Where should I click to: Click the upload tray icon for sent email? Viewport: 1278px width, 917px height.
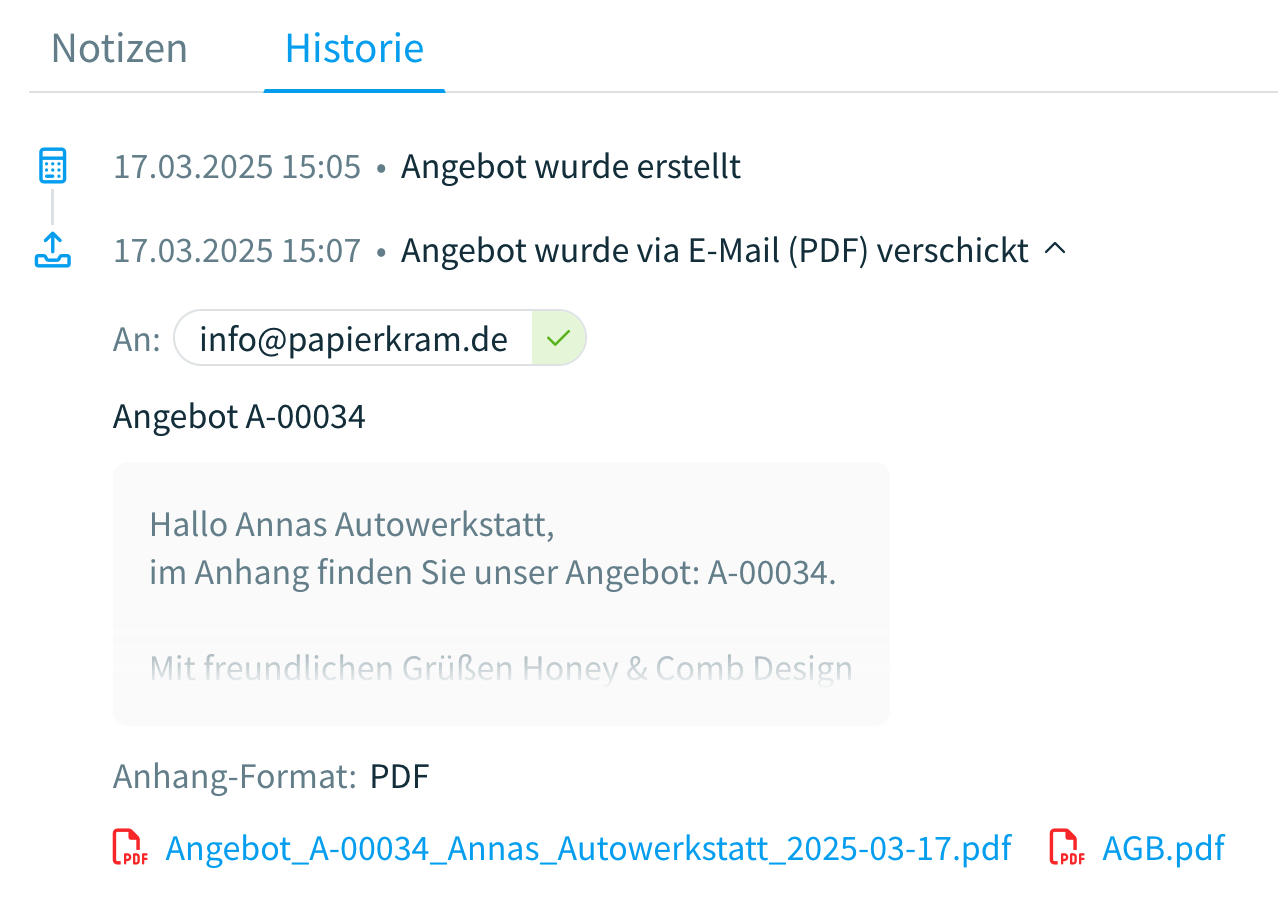[x=52, y=250]
